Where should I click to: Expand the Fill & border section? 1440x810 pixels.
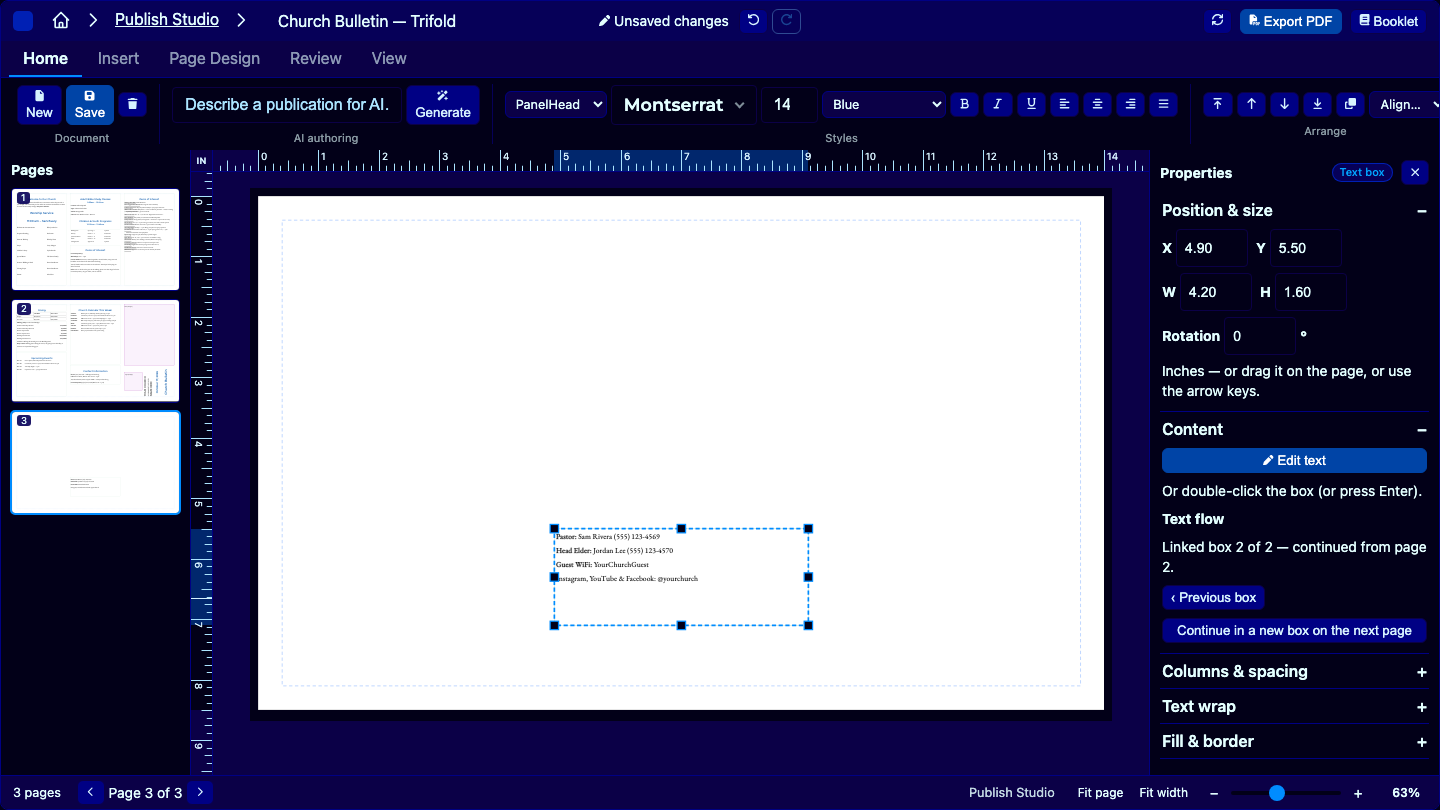click(1295, 742)
